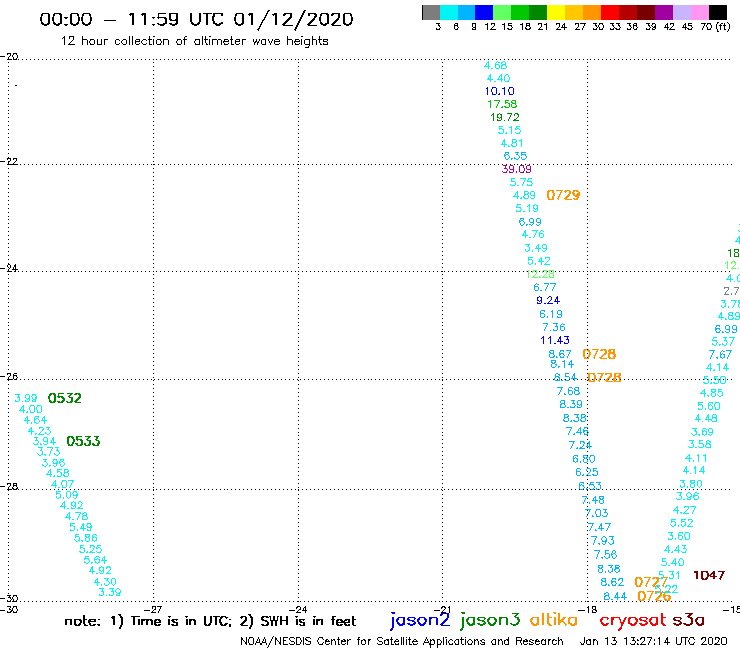Click the 7.03 wave height value

[x=597, y=513]
